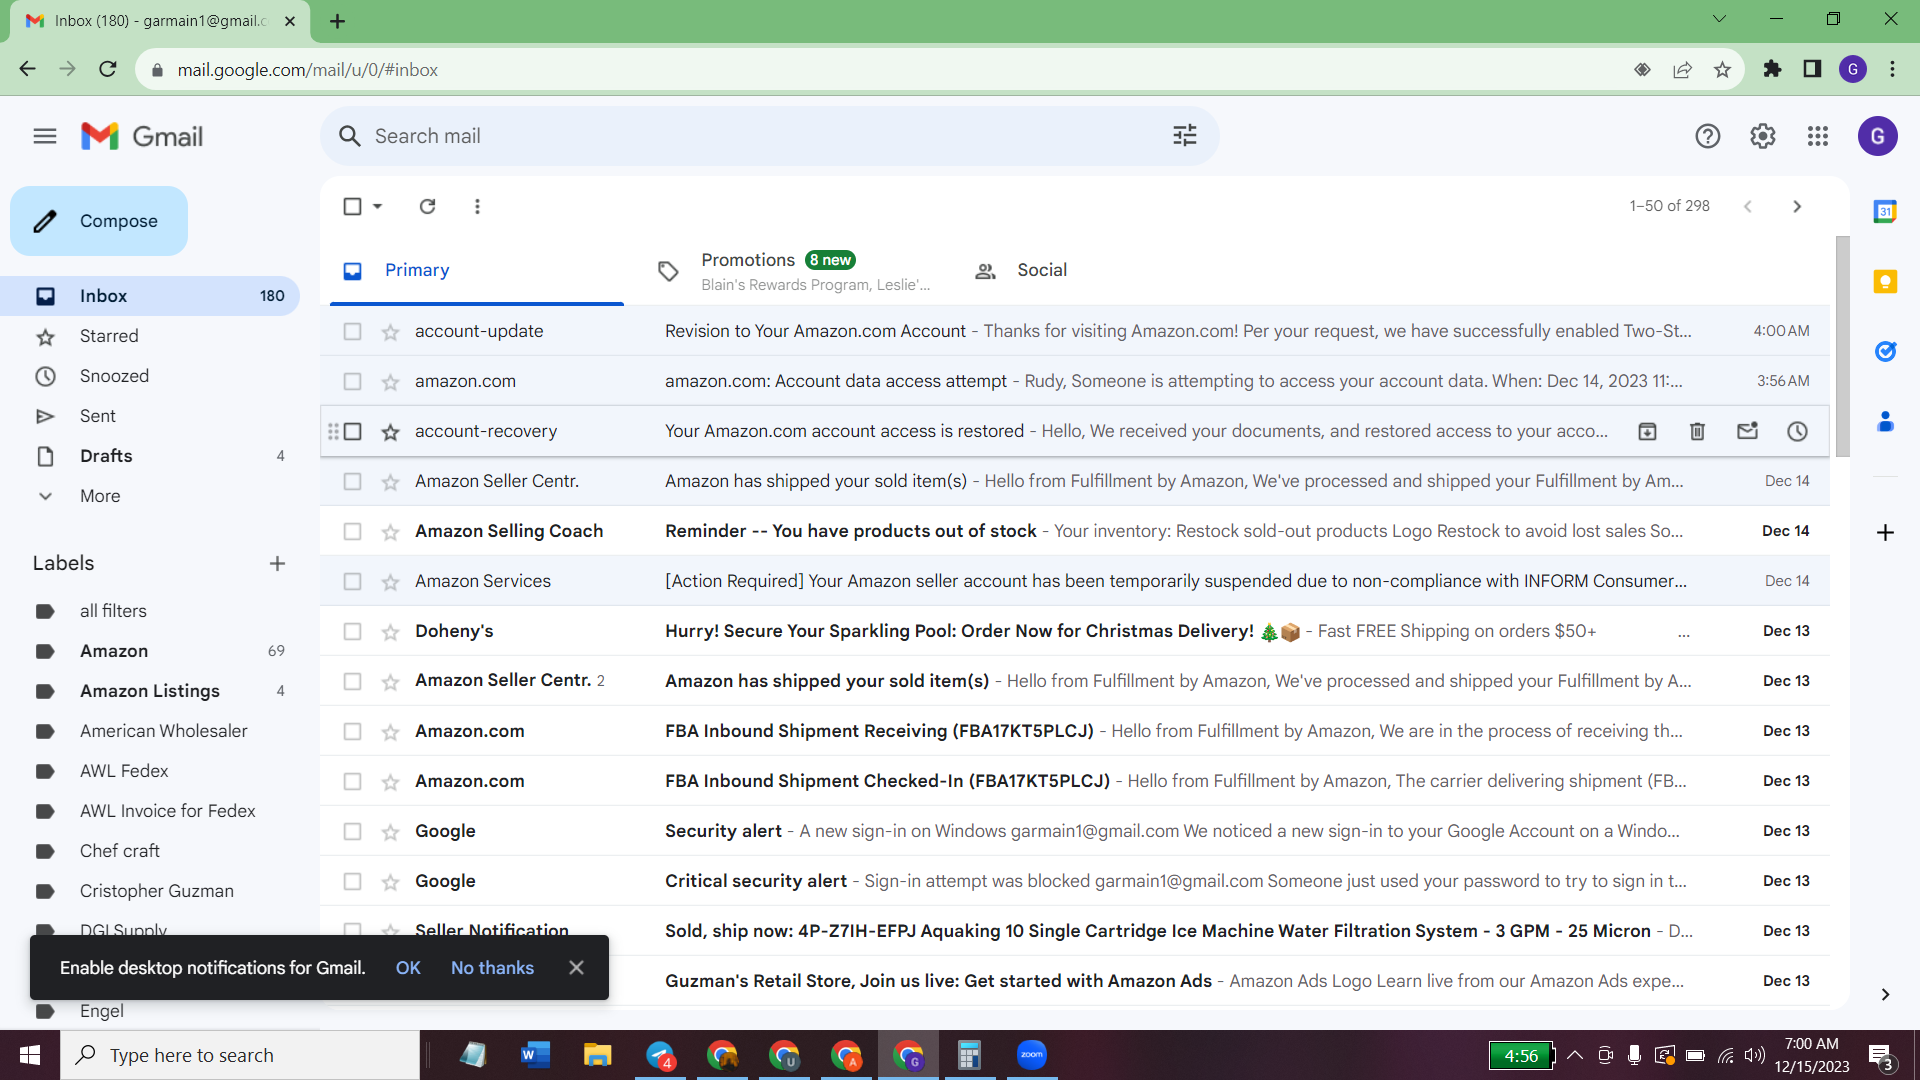Click the Windows Start button
This screenshot has height=1080, width=1920.
pyautogui.click(x=30, y=1055)
